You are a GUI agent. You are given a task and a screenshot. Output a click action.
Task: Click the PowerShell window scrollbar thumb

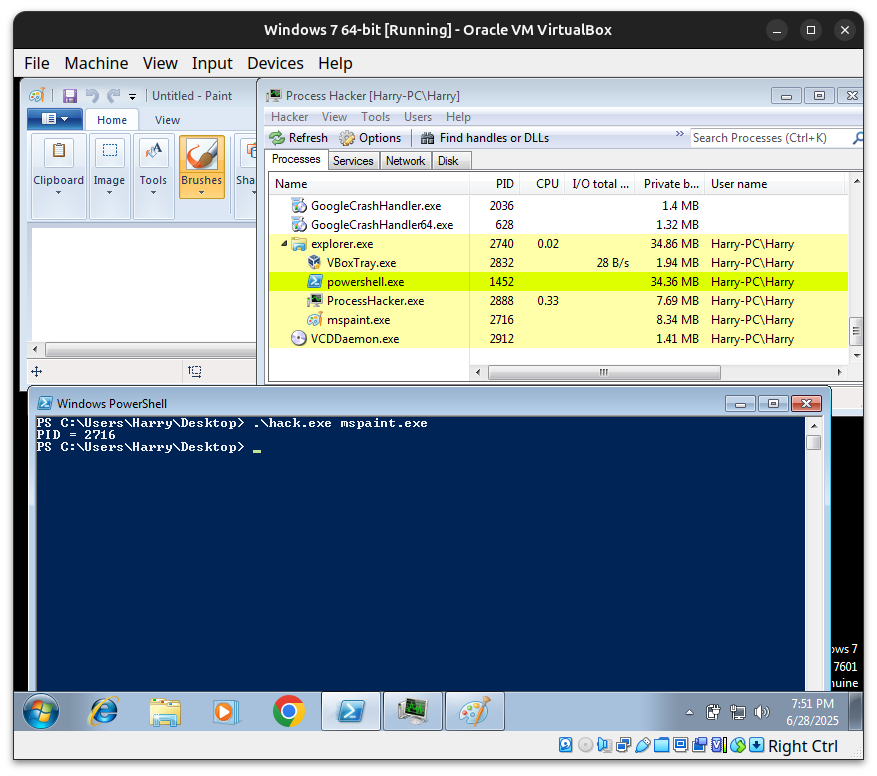tap(814, 443)
